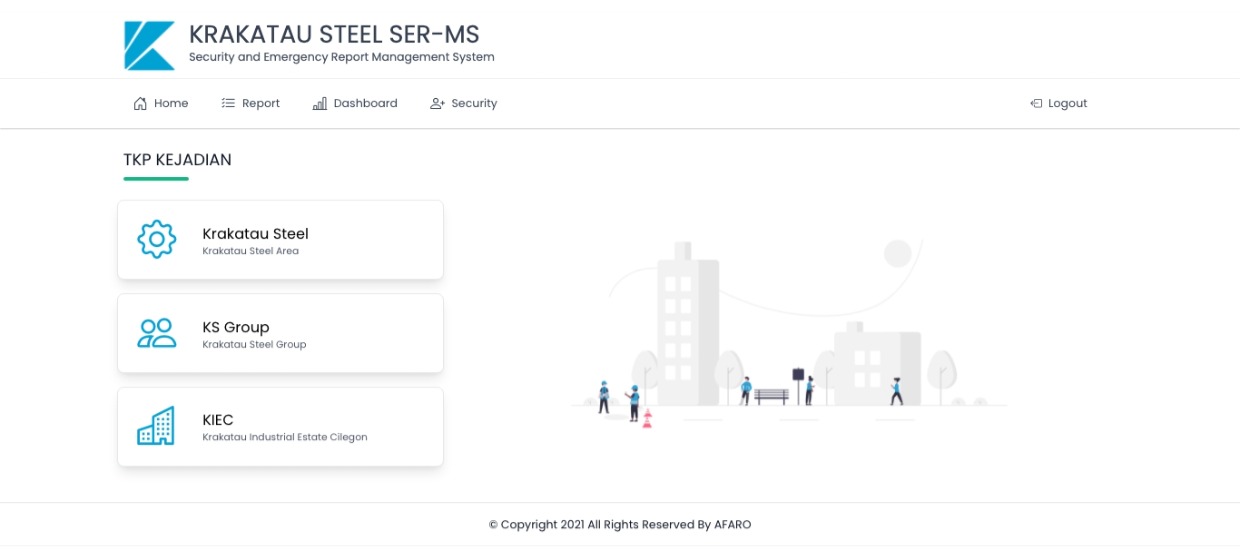This screenshot has width=1240, height=559.
Task: Open the Security menu item
Action: 464,103
